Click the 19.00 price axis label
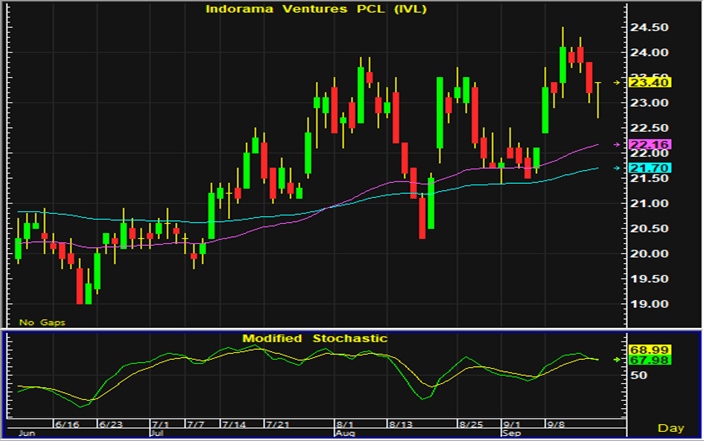Image resolution: width=704 pixels, height=441 pixels. (649, 304)
